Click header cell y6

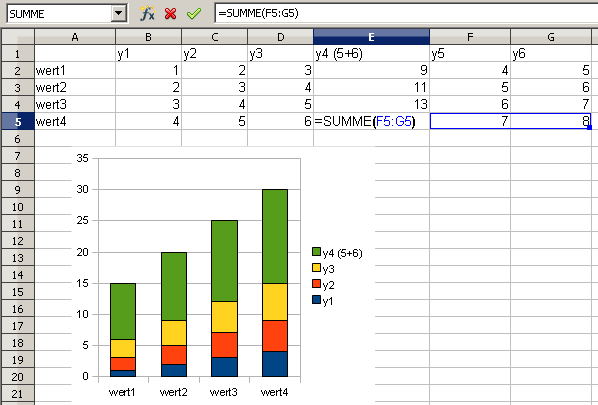point(551,54)
